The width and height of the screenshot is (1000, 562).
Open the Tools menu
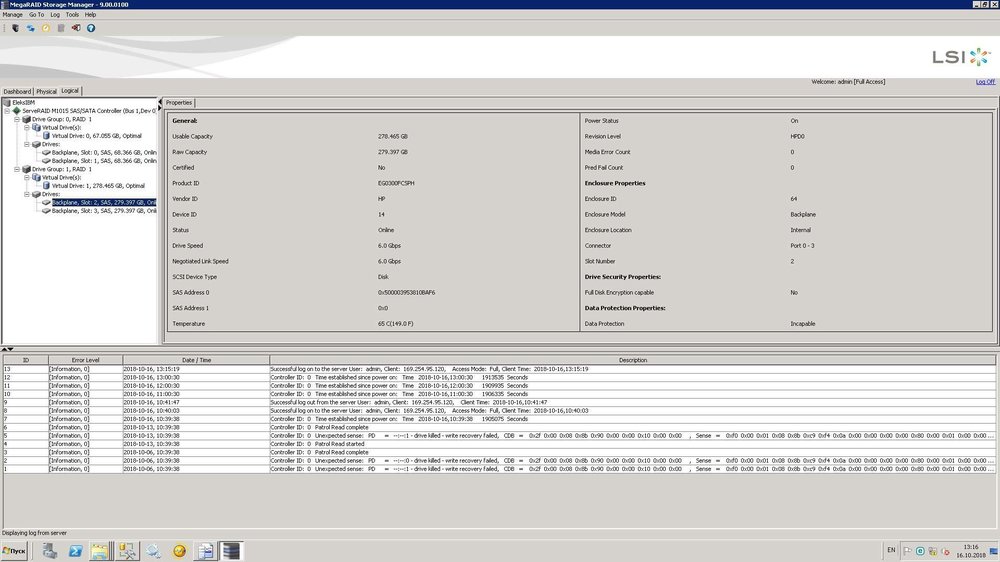[x=72, y=15]
